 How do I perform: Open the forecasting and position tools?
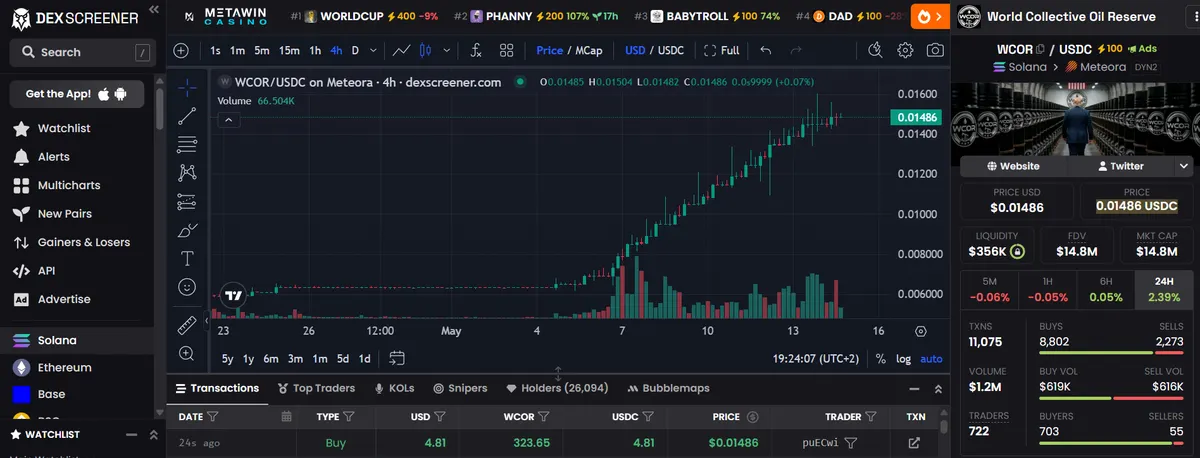click(187, 202)
